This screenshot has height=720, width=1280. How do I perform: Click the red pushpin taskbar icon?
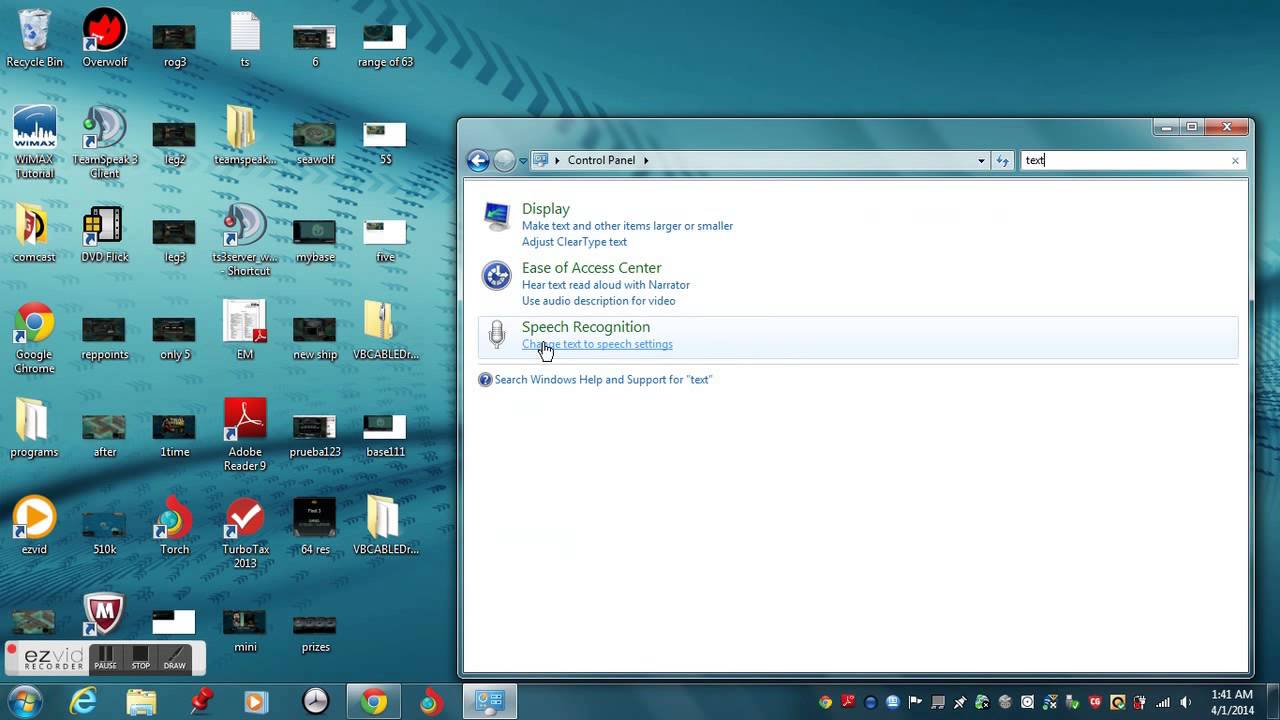pyautogui.click(x=199, y=702)
